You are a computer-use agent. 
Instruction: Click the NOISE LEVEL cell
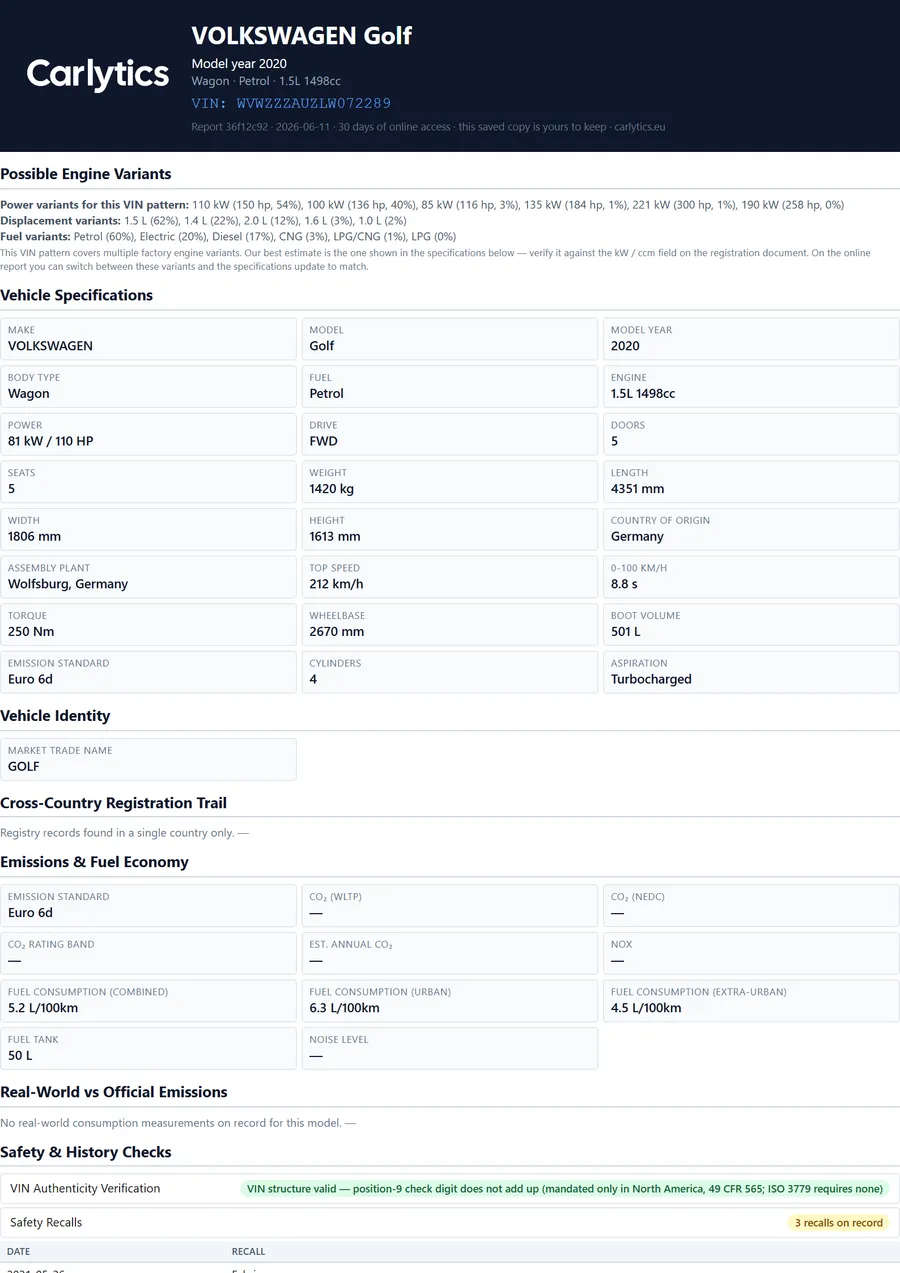(x=450, y=1048)
